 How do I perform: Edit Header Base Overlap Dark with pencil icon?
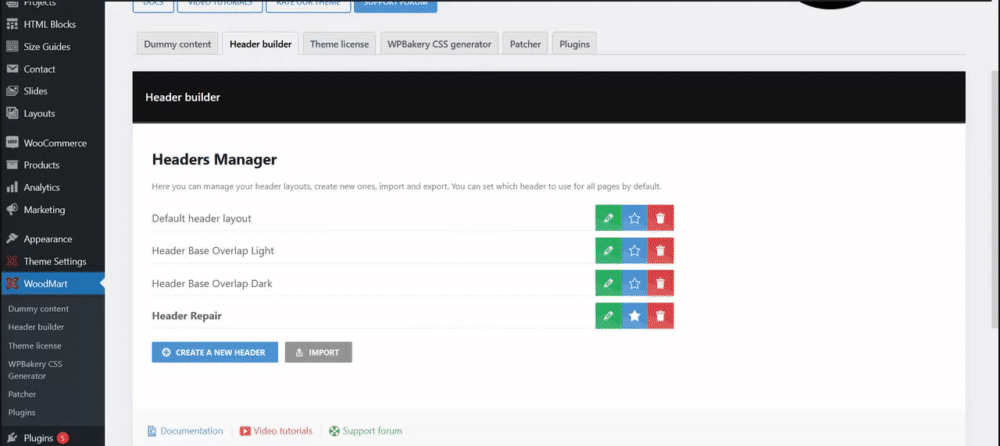(x=608, y=283)
